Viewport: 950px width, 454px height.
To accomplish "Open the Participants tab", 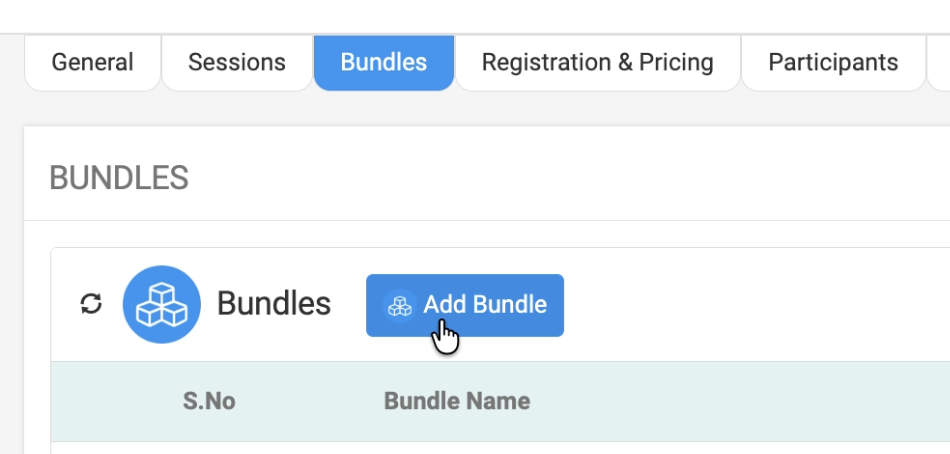I will point(833,62).
